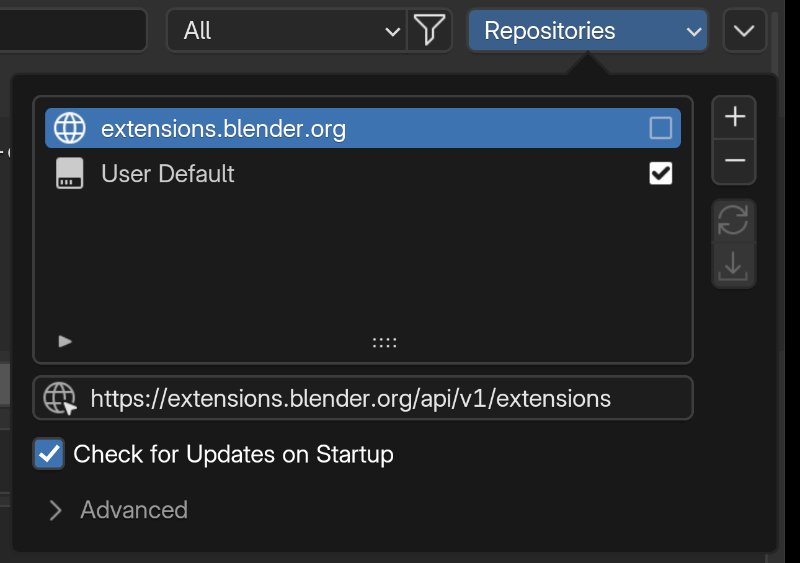This screenshot has width=800, height=563.
Task: Expand list filter options triangle
Action: pos(65,342)
